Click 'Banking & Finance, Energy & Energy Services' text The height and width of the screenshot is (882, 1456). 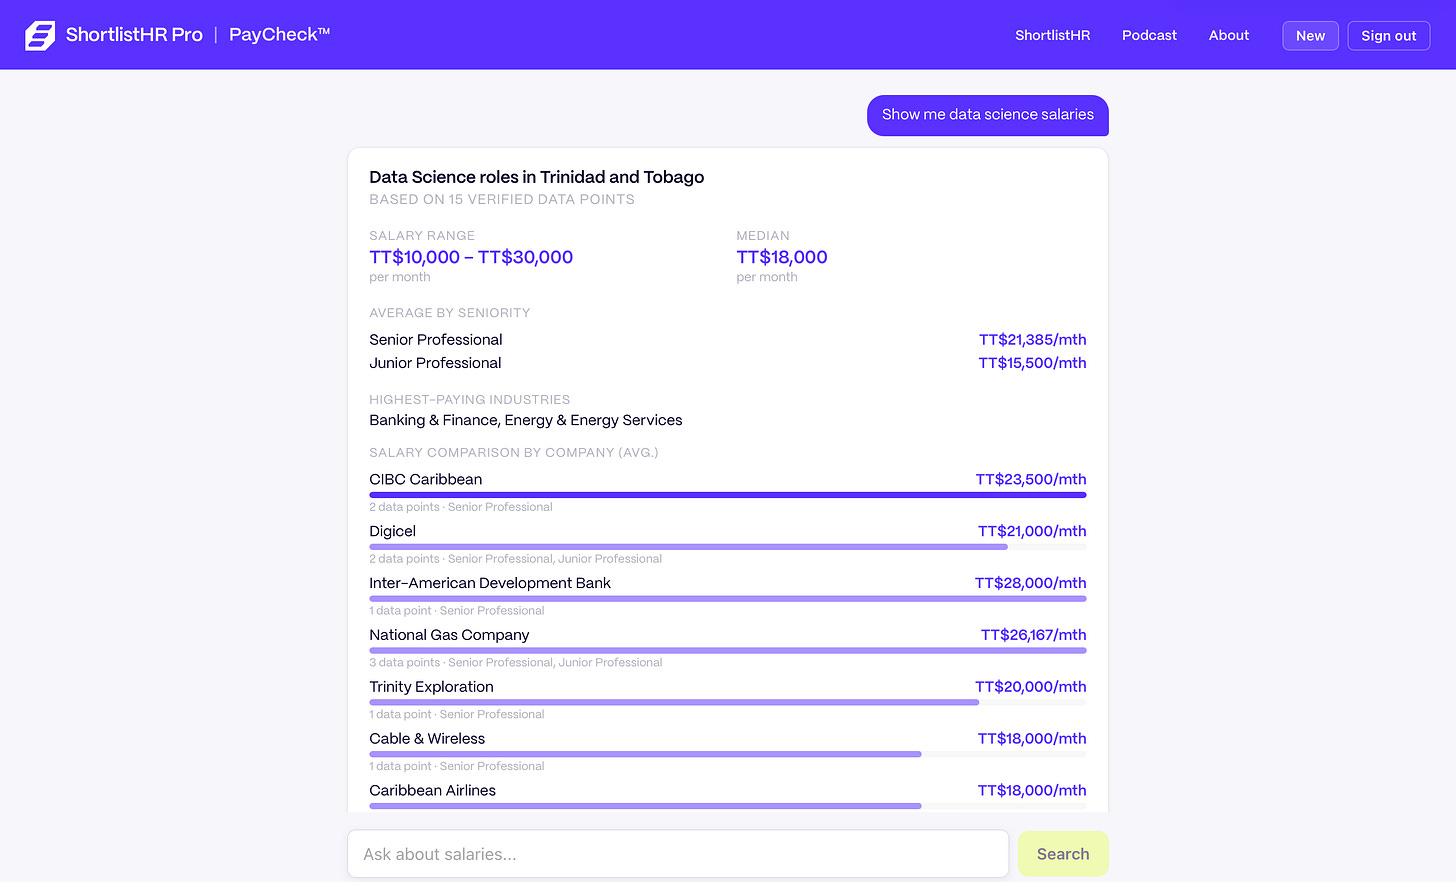[526, 420]
